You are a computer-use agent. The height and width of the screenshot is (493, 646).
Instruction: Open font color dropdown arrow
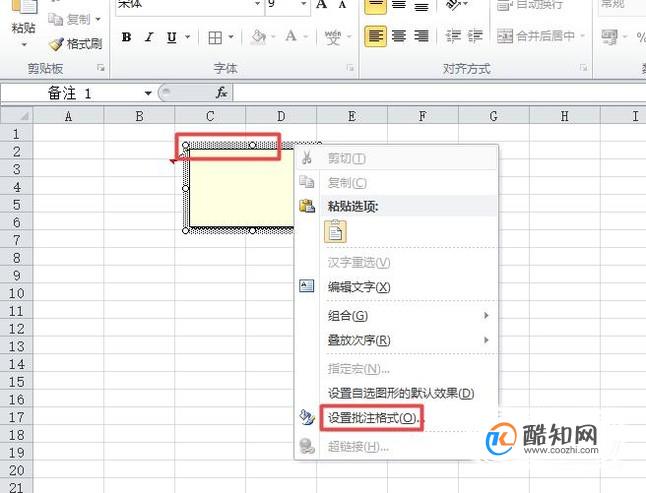tap(306, 37)
